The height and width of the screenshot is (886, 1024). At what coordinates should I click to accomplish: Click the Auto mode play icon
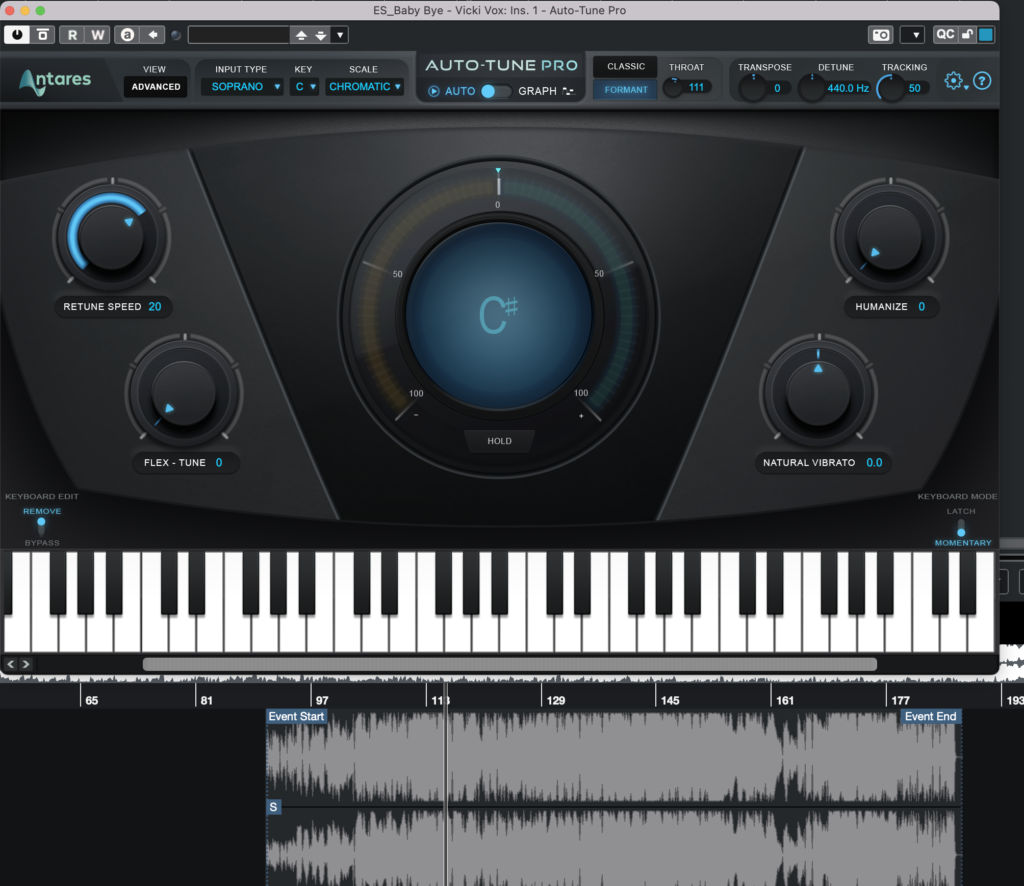[434, 91]
